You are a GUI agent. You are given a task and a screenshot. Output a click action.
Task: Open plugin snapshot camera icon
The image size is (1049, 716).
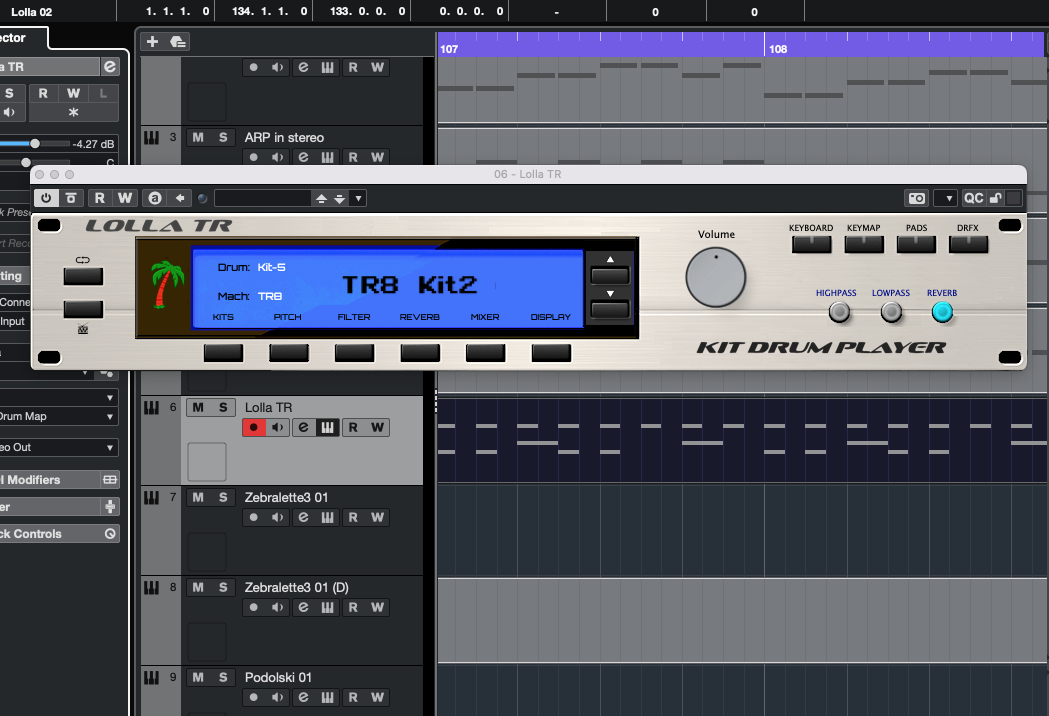coord(917,198)
